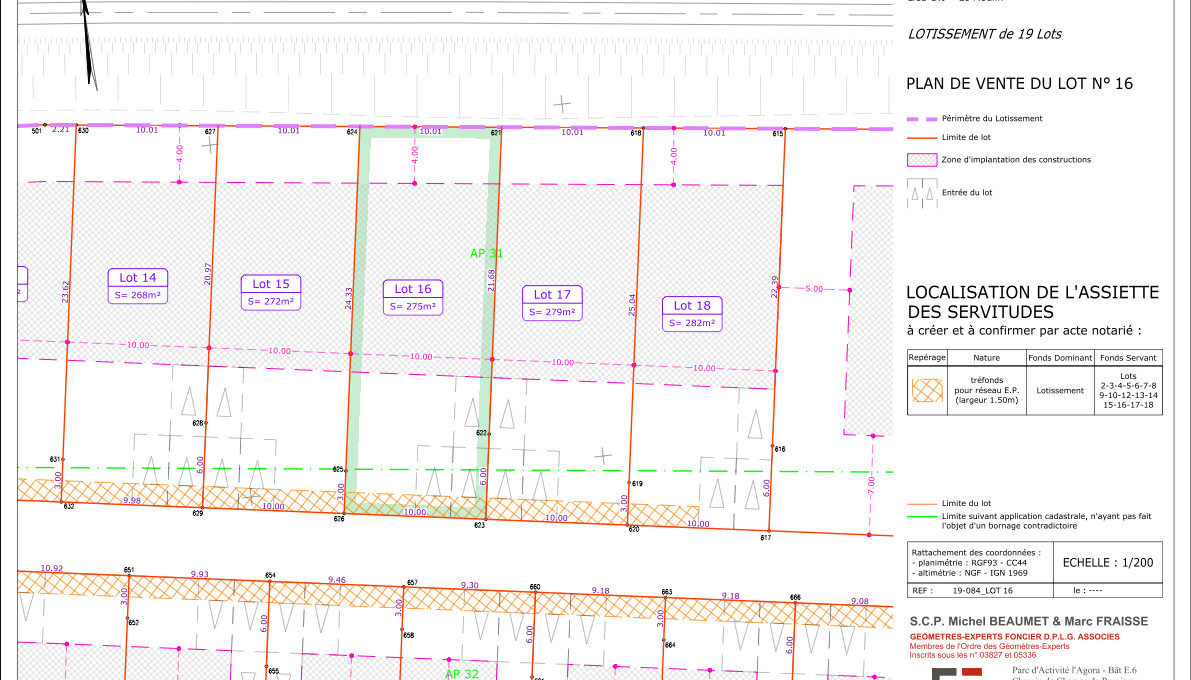Click the heading PLAN DE VENTE DU LOT N° 16
This screenshot has width=1191, height=680.
click(x=1019, y=84)
